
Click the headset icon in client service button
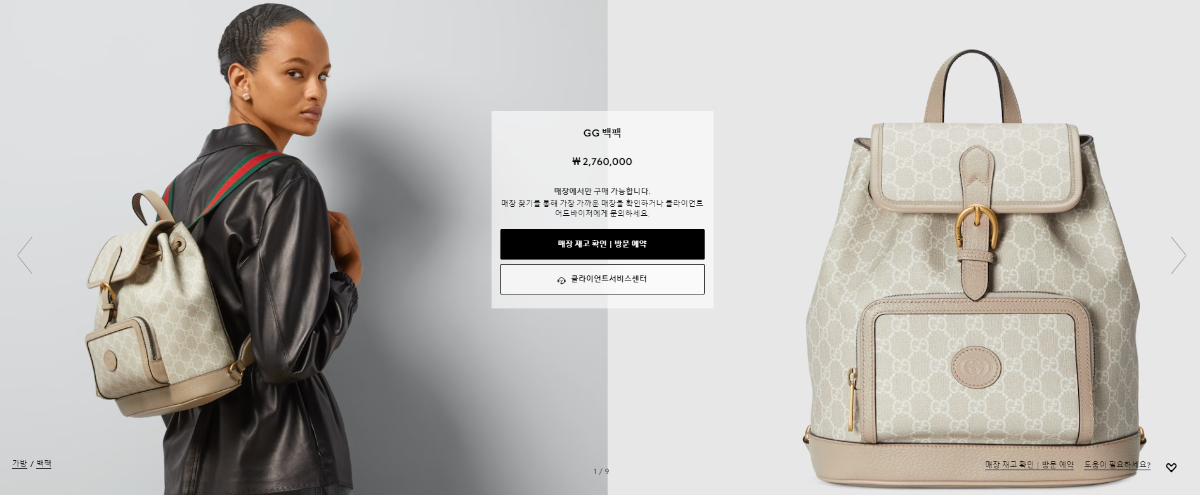click(562, 280)
